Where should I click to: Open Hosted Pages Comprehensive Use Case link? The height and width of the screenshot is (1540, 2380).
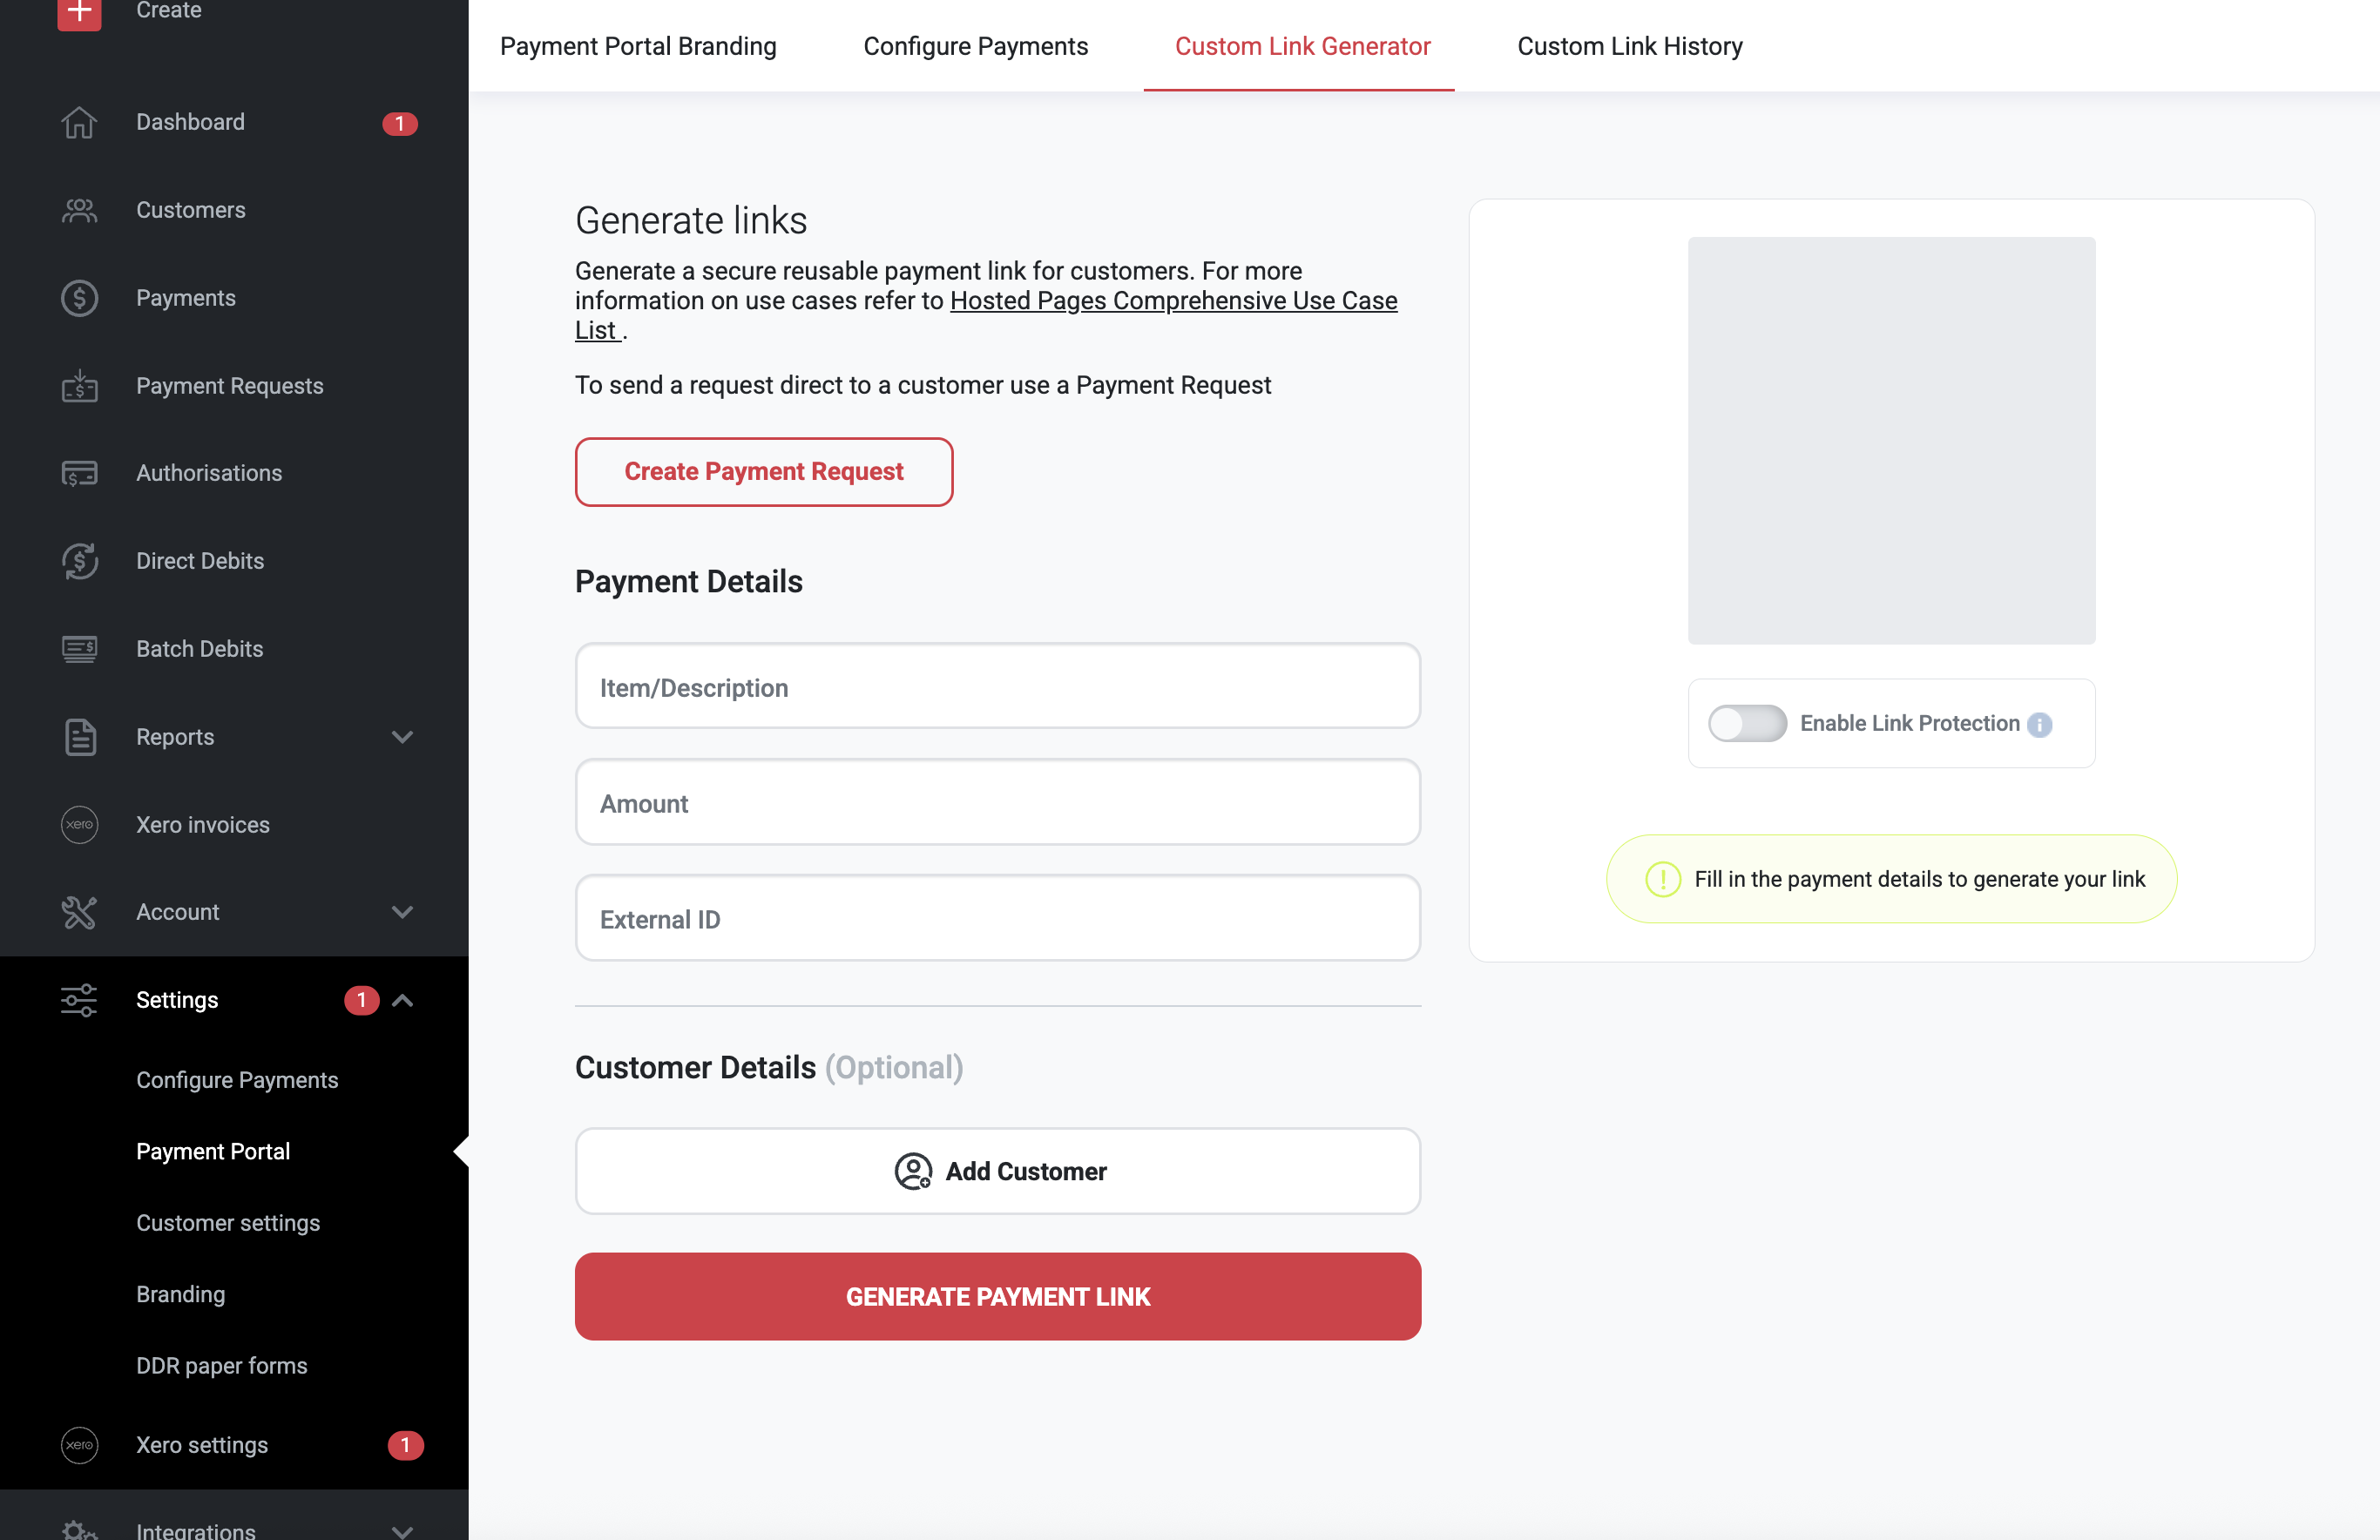[x=1172, y=301]
